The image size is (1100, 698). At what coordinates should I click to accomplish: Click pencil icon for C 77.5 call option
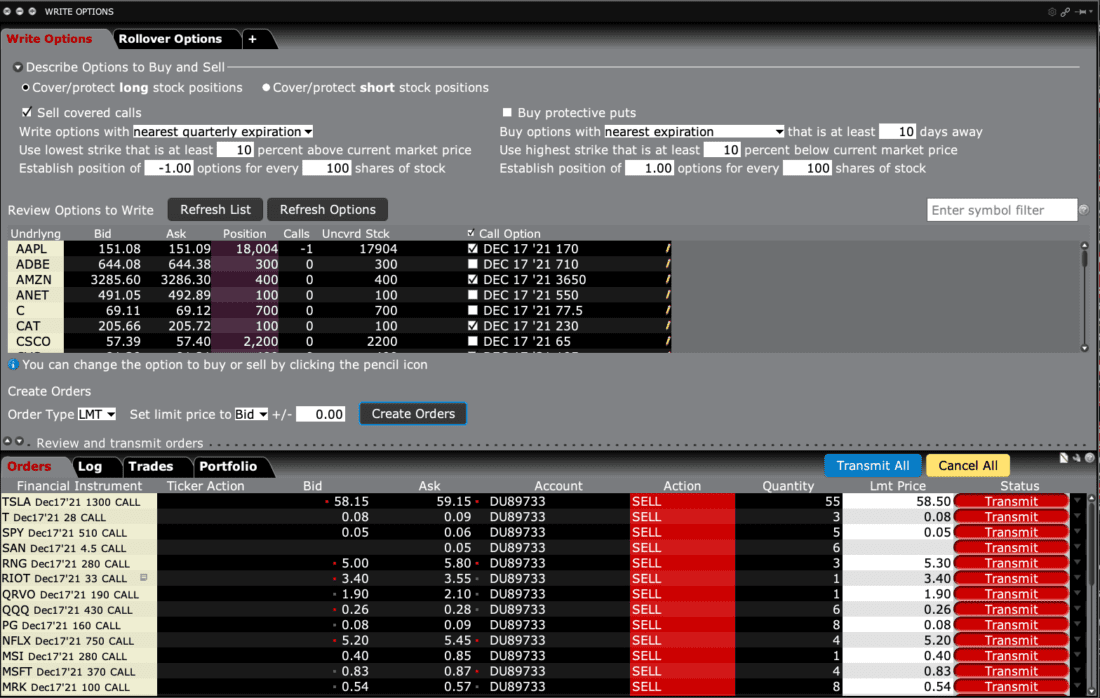[x=668, y=310]
